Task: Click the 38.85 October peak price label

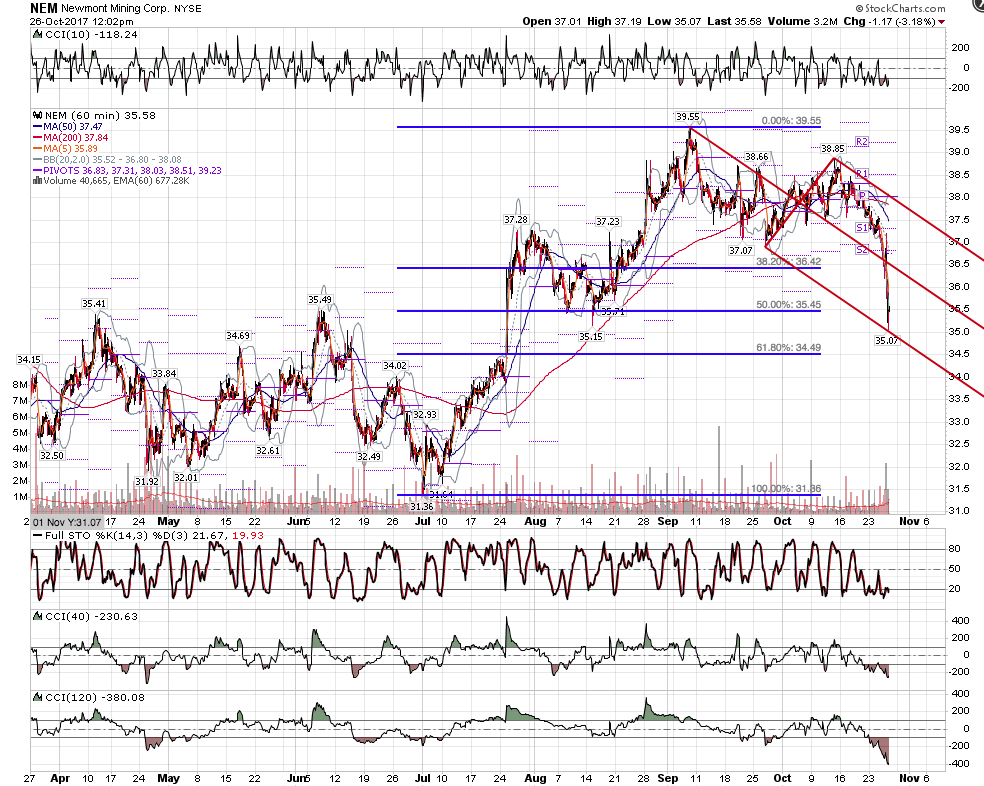Action: click(x=833, y=149)
